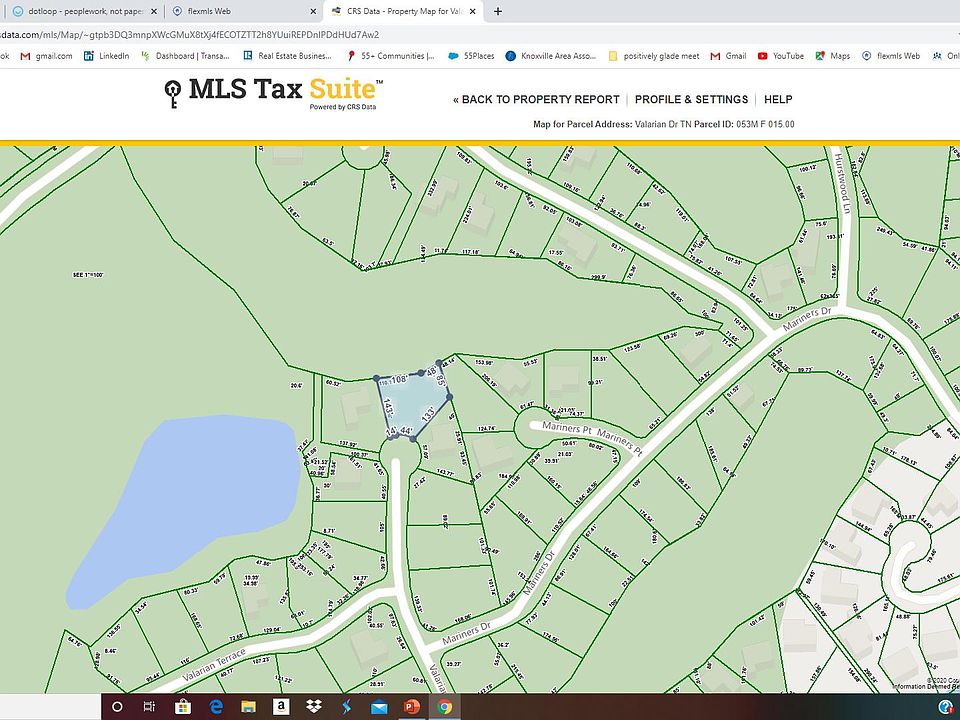Viewport: 960px width, 720px height.
Task: Click the 108' dimension on the highlighted parcel
Action: [399, 379]
